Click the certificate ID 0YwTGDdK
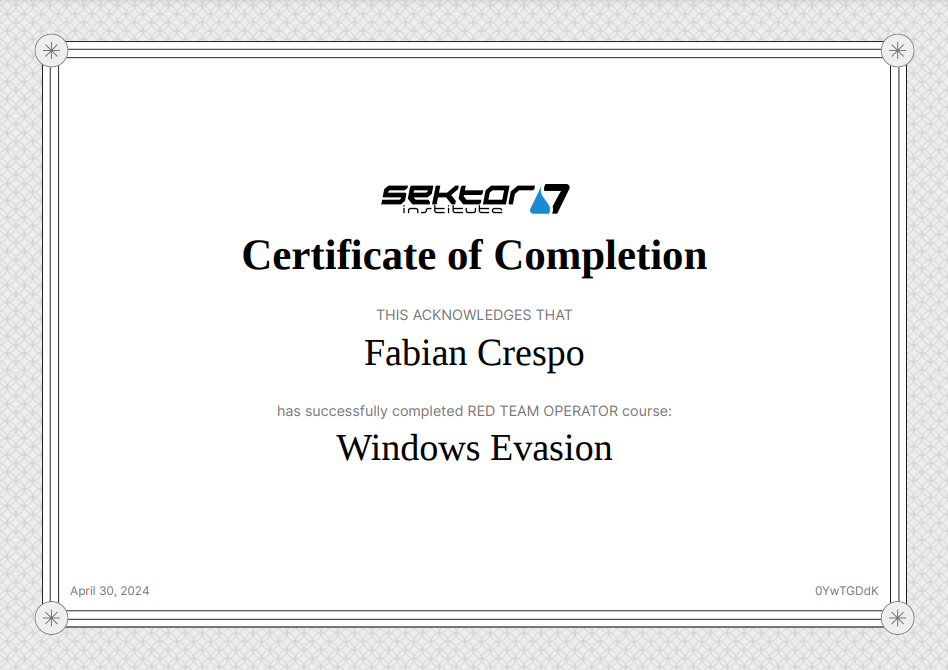The width and height of the screenshot is (948, 670). tap(846, 591)
